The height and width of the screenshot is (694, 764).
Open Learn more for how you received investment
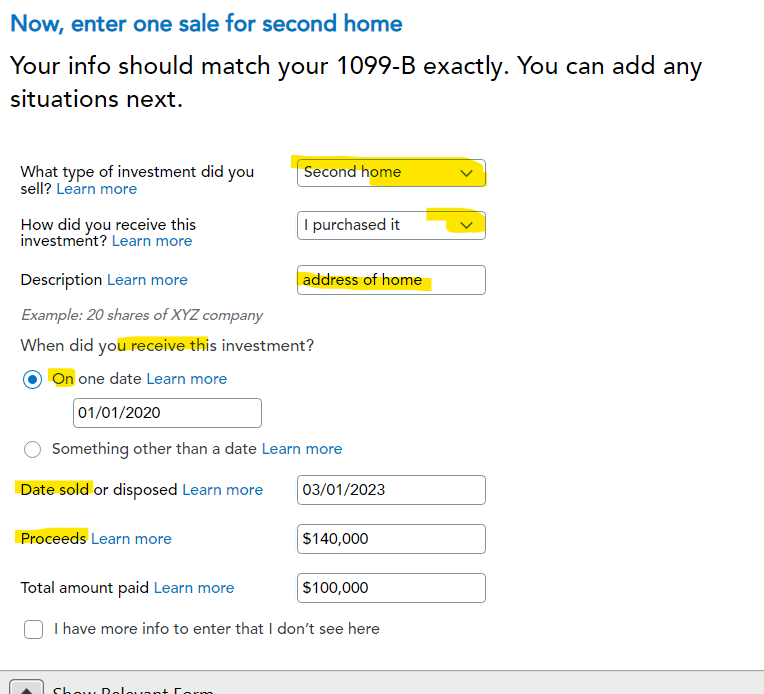coord(152,241)
